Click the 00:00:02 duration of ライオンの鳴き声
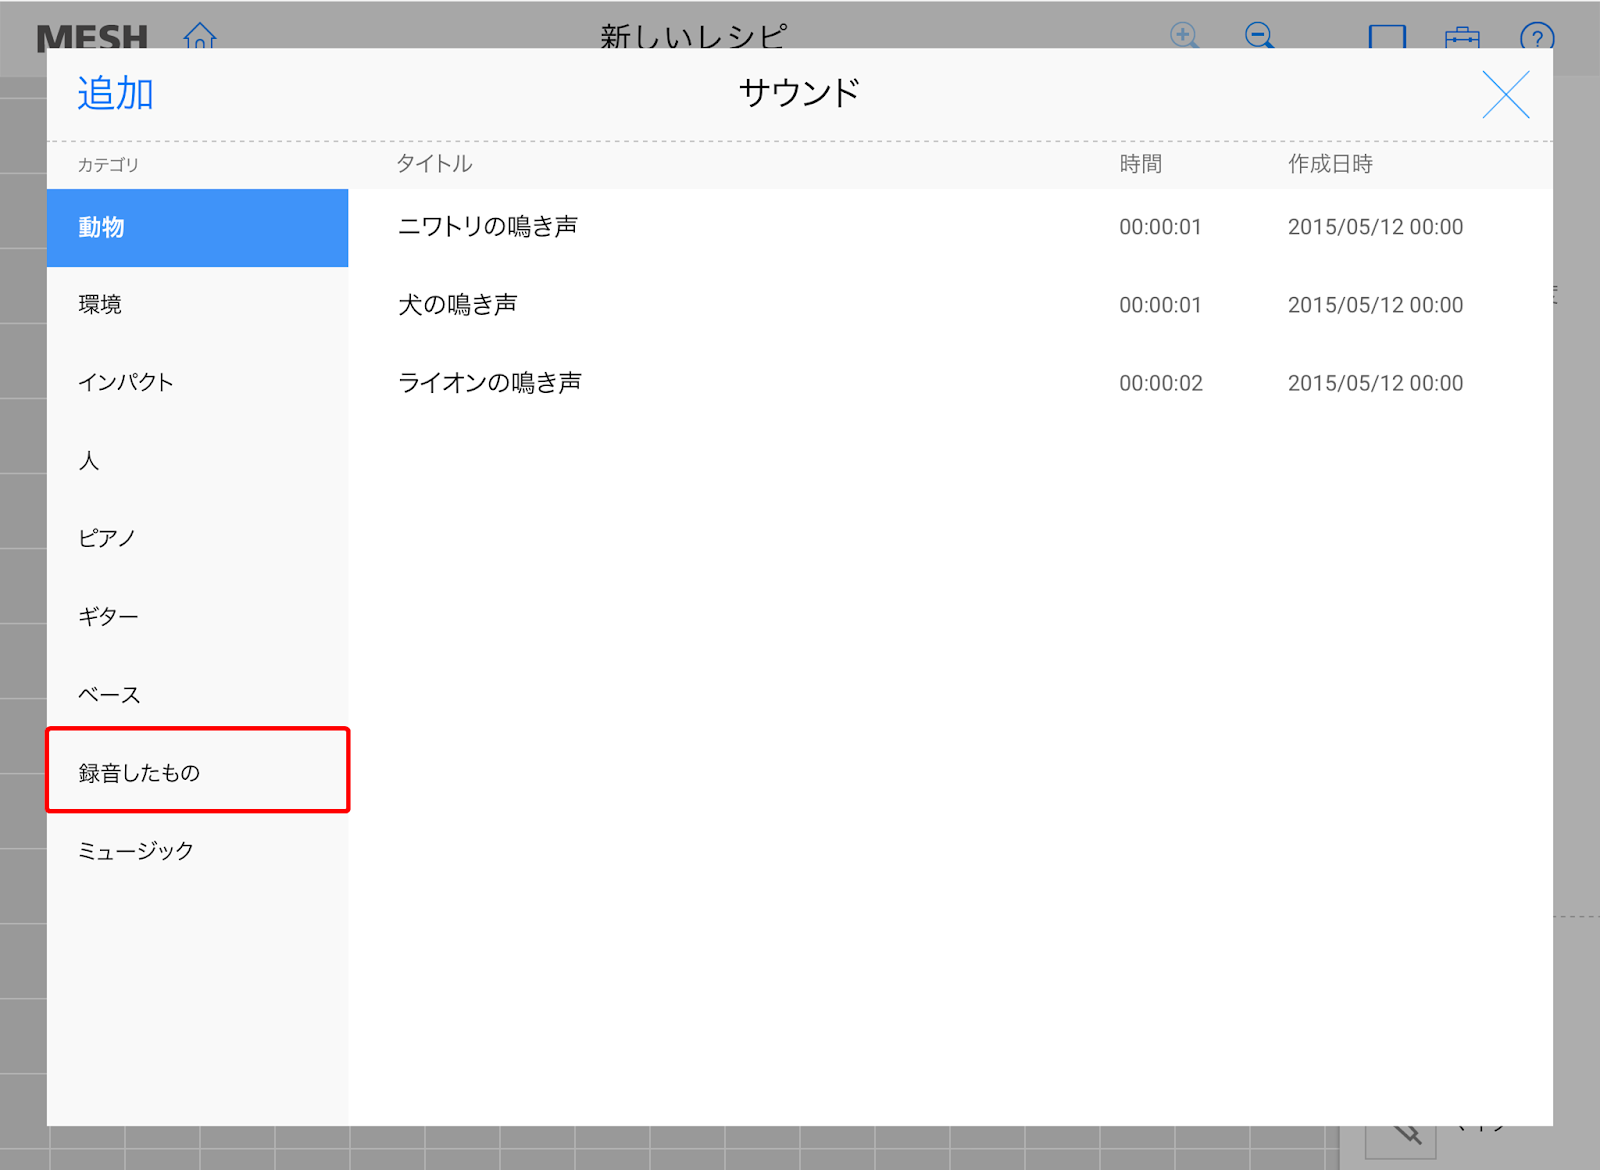 click(x=1161, y=384)
